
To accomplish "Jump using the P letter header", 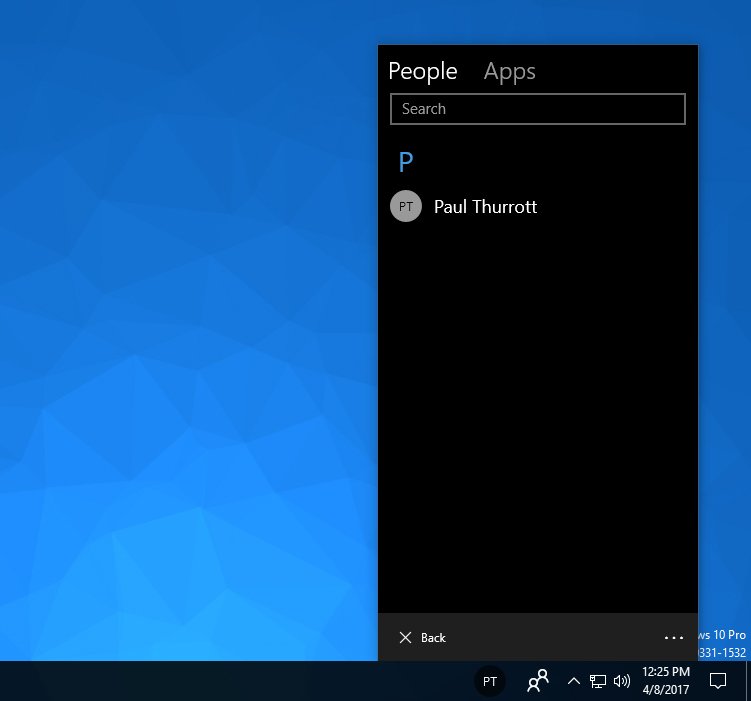I will 406,162.
